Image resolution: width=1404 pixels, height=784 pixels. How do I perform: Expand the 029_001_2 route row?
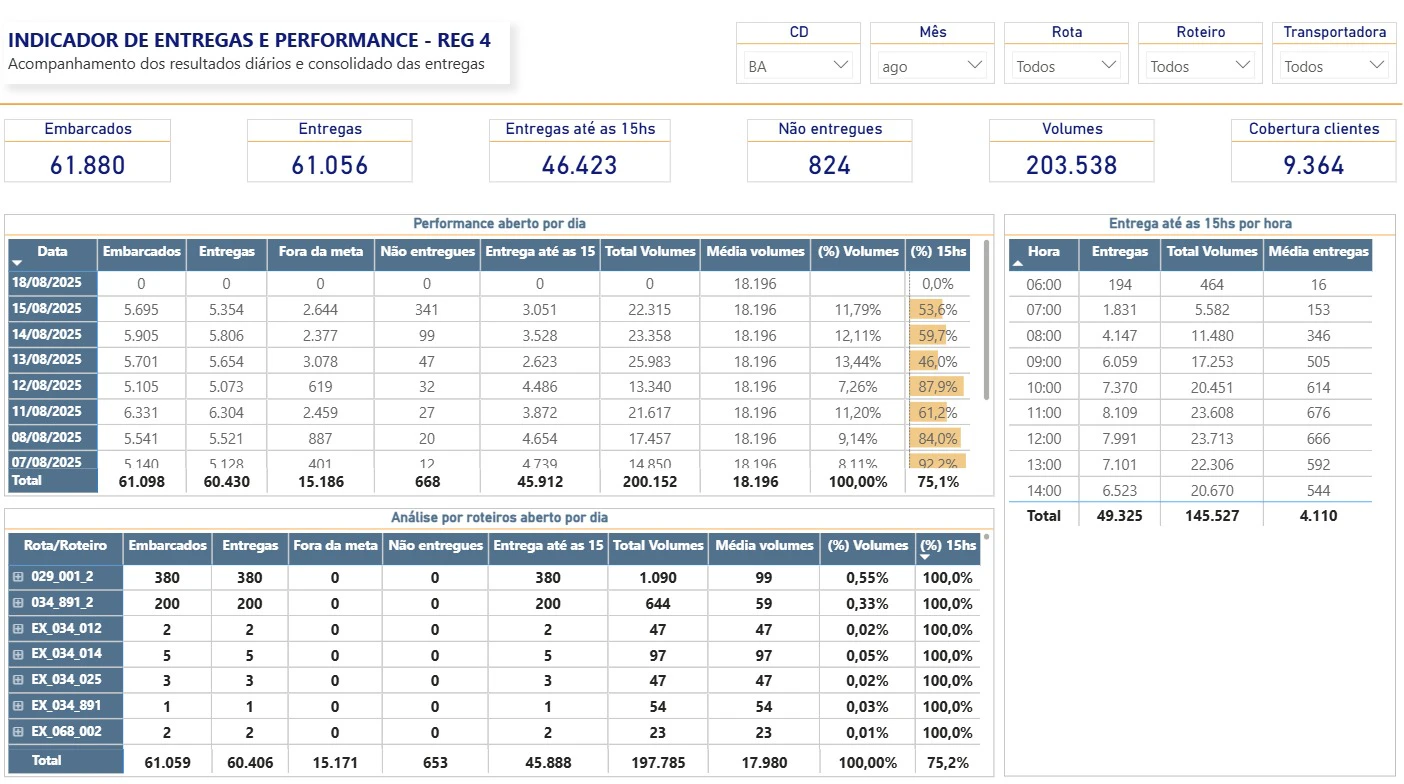point(18,577)
